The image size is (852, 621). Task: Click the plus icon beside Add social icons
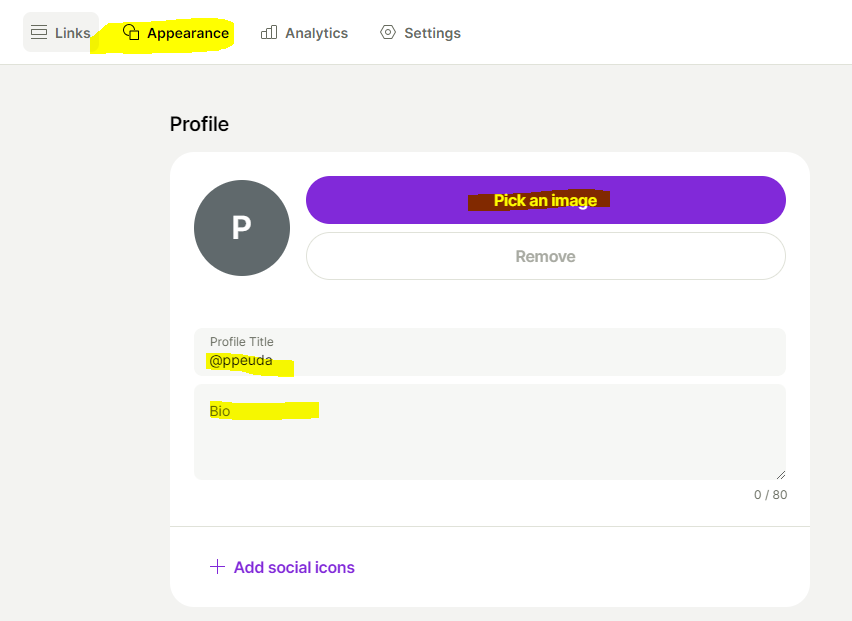217,567
